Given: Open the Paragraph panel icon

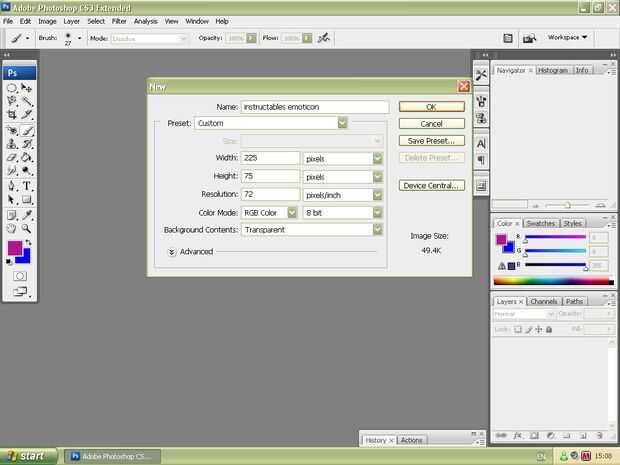Looking at the screenshot, I should point(481,160).
